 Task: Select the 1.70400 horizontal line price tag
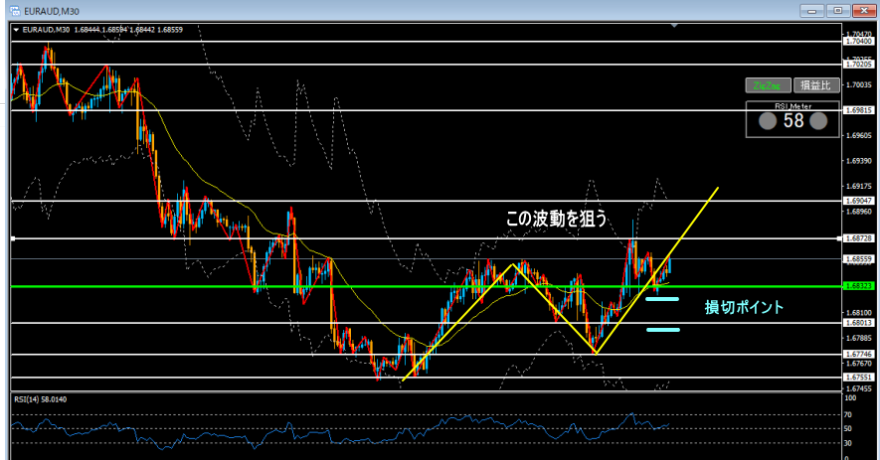(x=858, y=42)
